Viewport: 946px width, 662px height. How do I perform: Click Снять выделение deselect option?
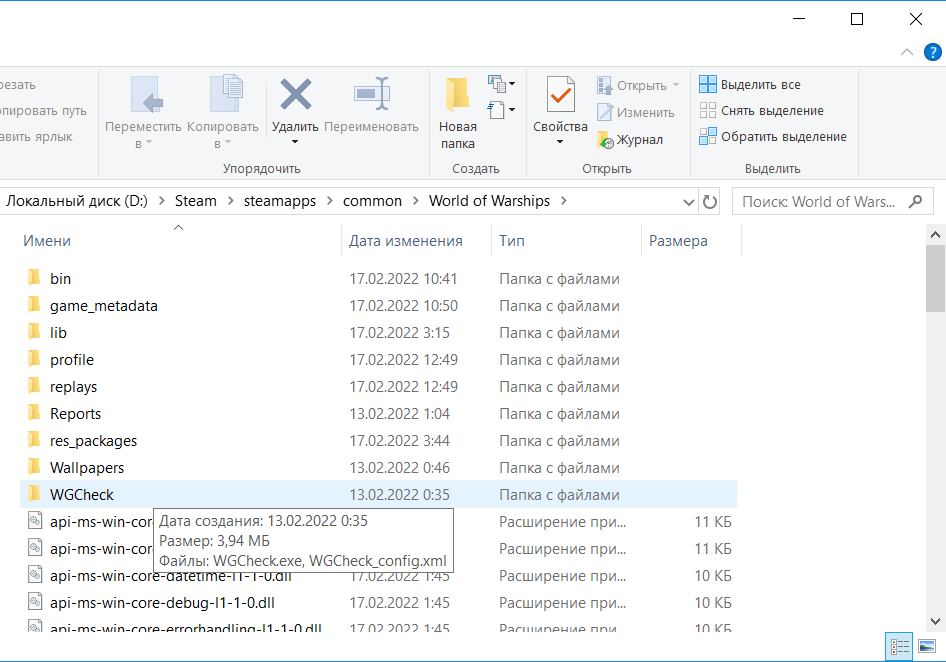(x=761, y=110)
